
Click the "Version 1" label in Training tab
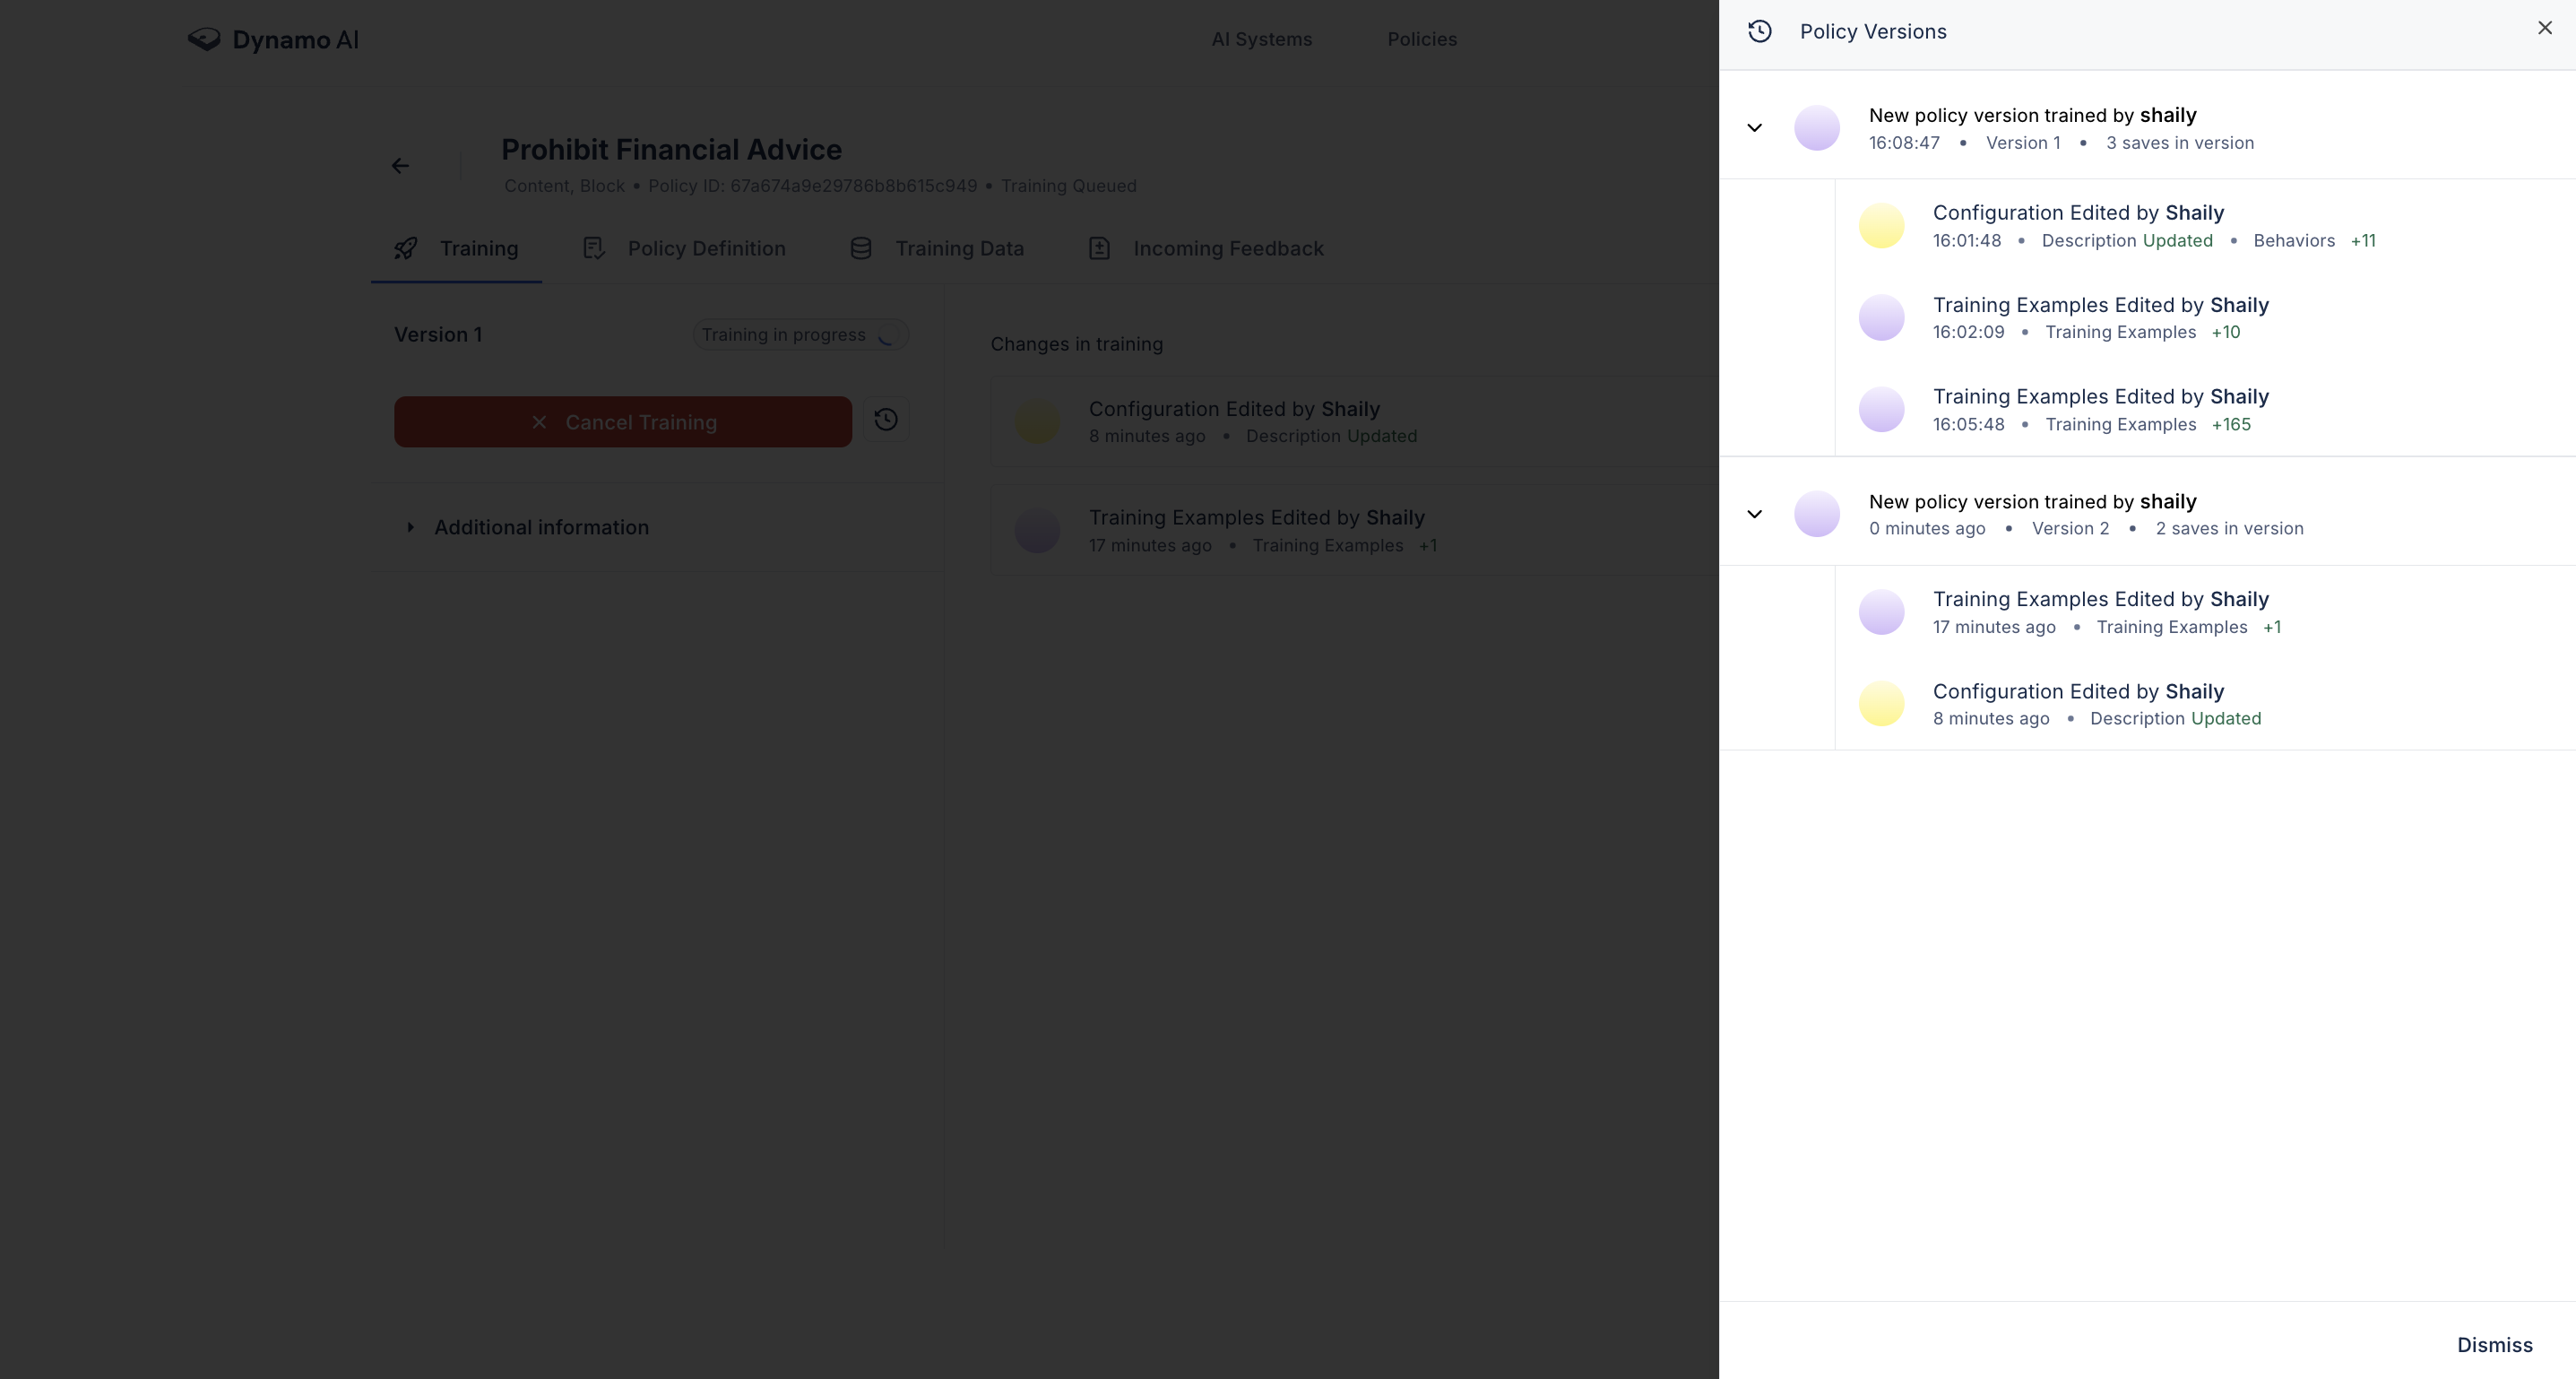click(x=438, y=335)
